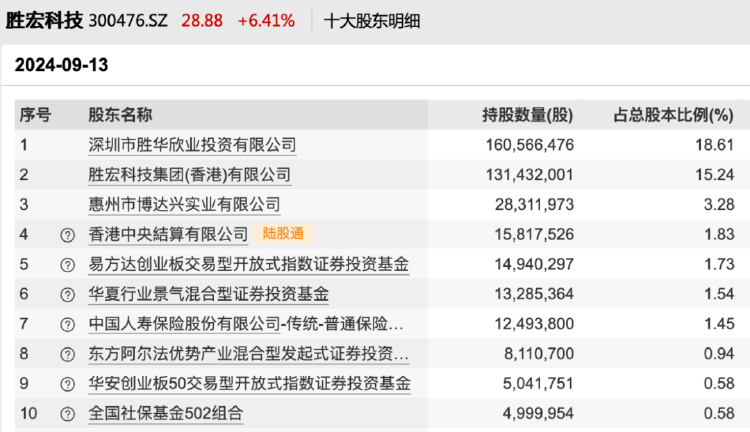The width and height of the screenshot is (750, 432).
Task: Open the info icon beside 华安创业板50交易型开放式指数
Action: (x=67, y=384)
